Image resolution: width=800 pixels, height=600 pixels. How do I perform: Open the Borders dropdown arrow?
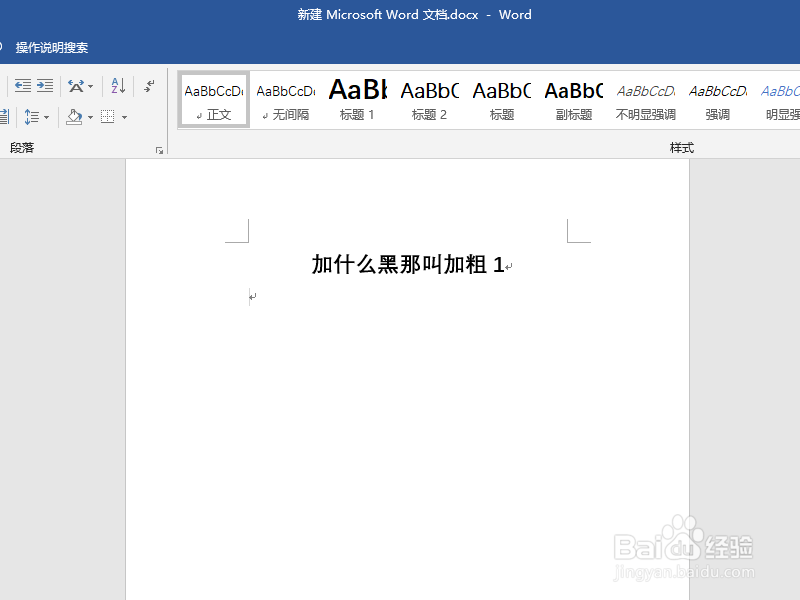pos(124,116)
